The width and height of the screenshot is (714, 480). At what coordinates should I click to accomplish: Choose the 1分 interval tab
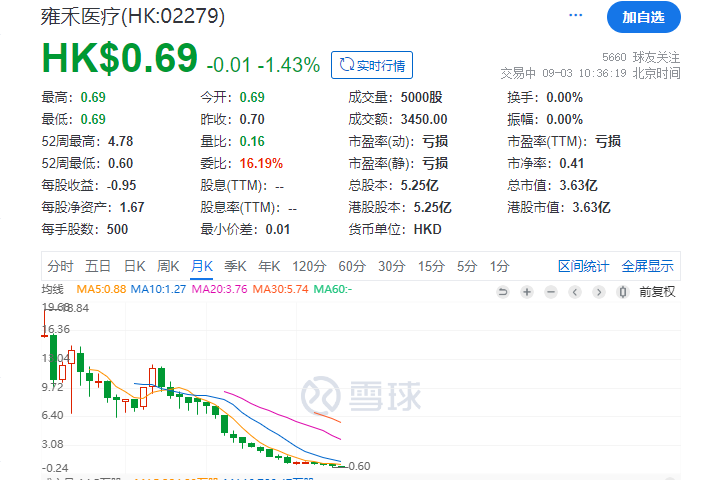click(x=500, y=266)
